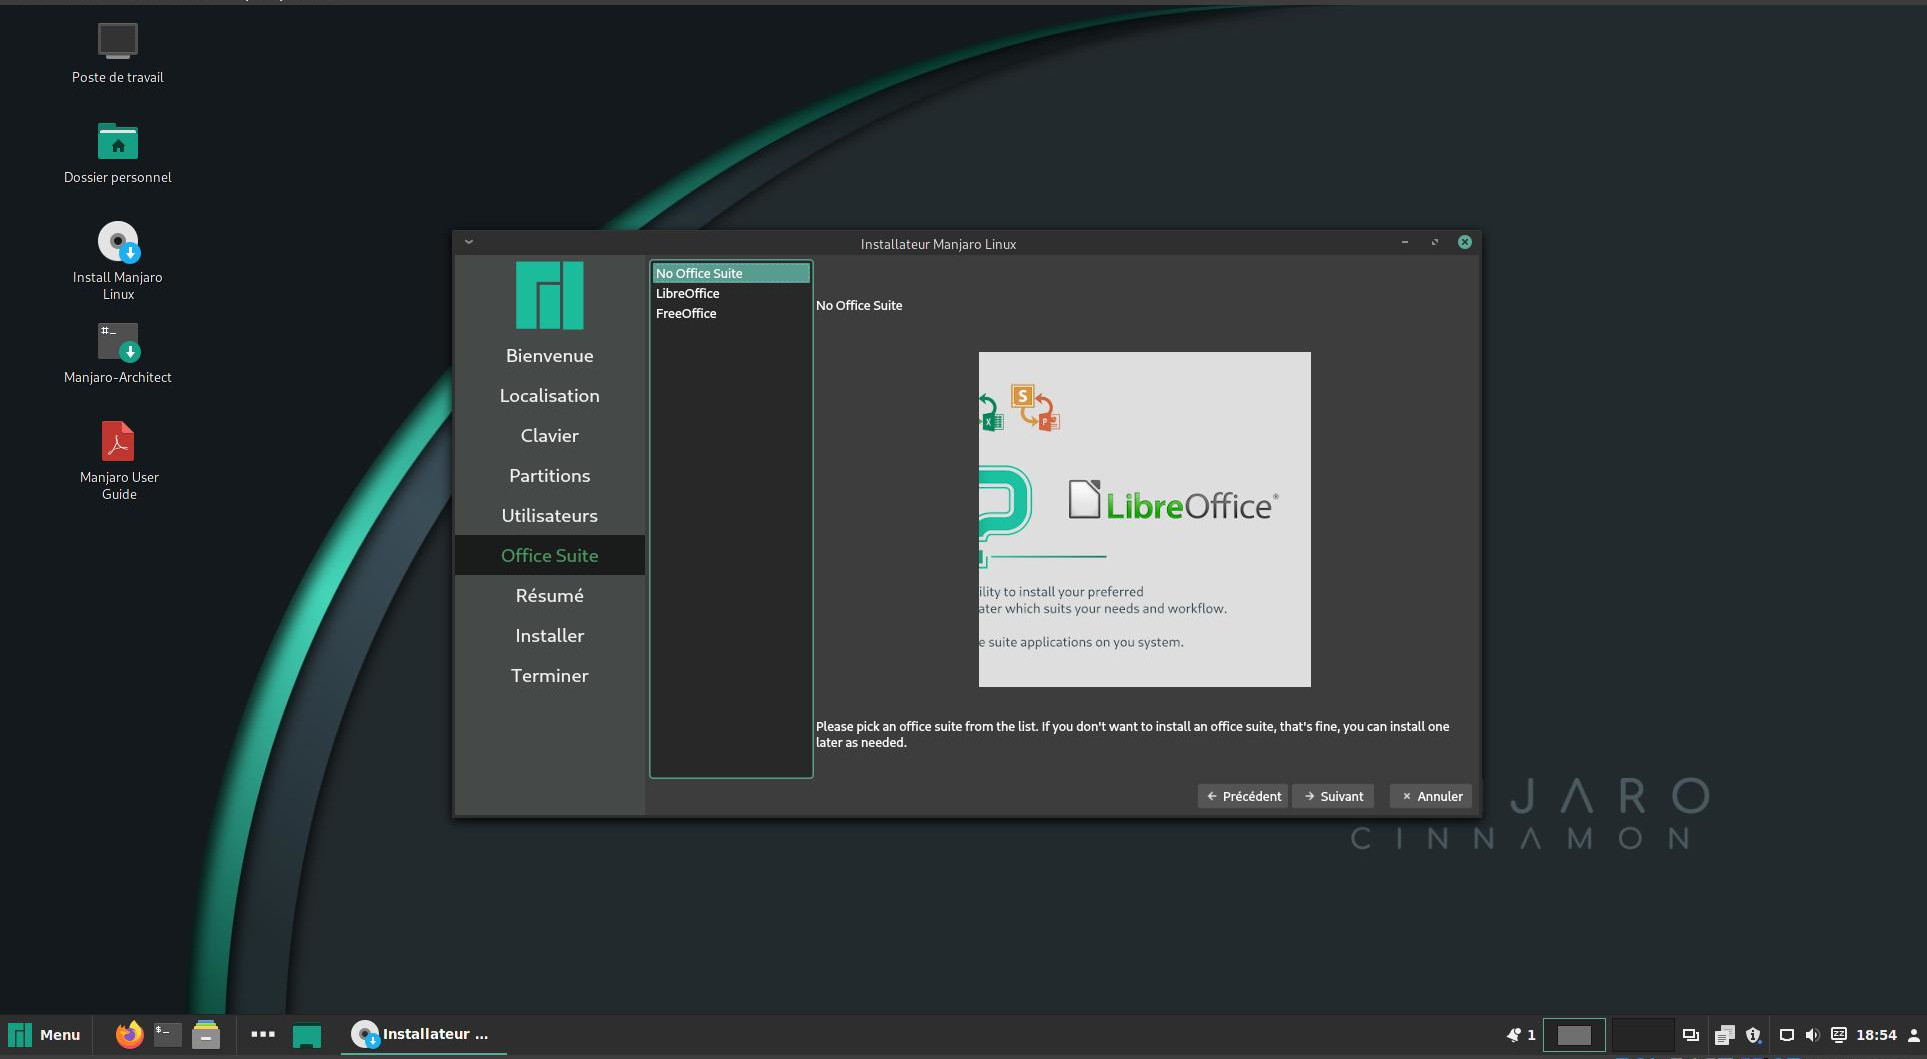Click the Installateur taskbar window button
The width and height of the screenshot is (1927, 1059).
(x=423, y=1035)
